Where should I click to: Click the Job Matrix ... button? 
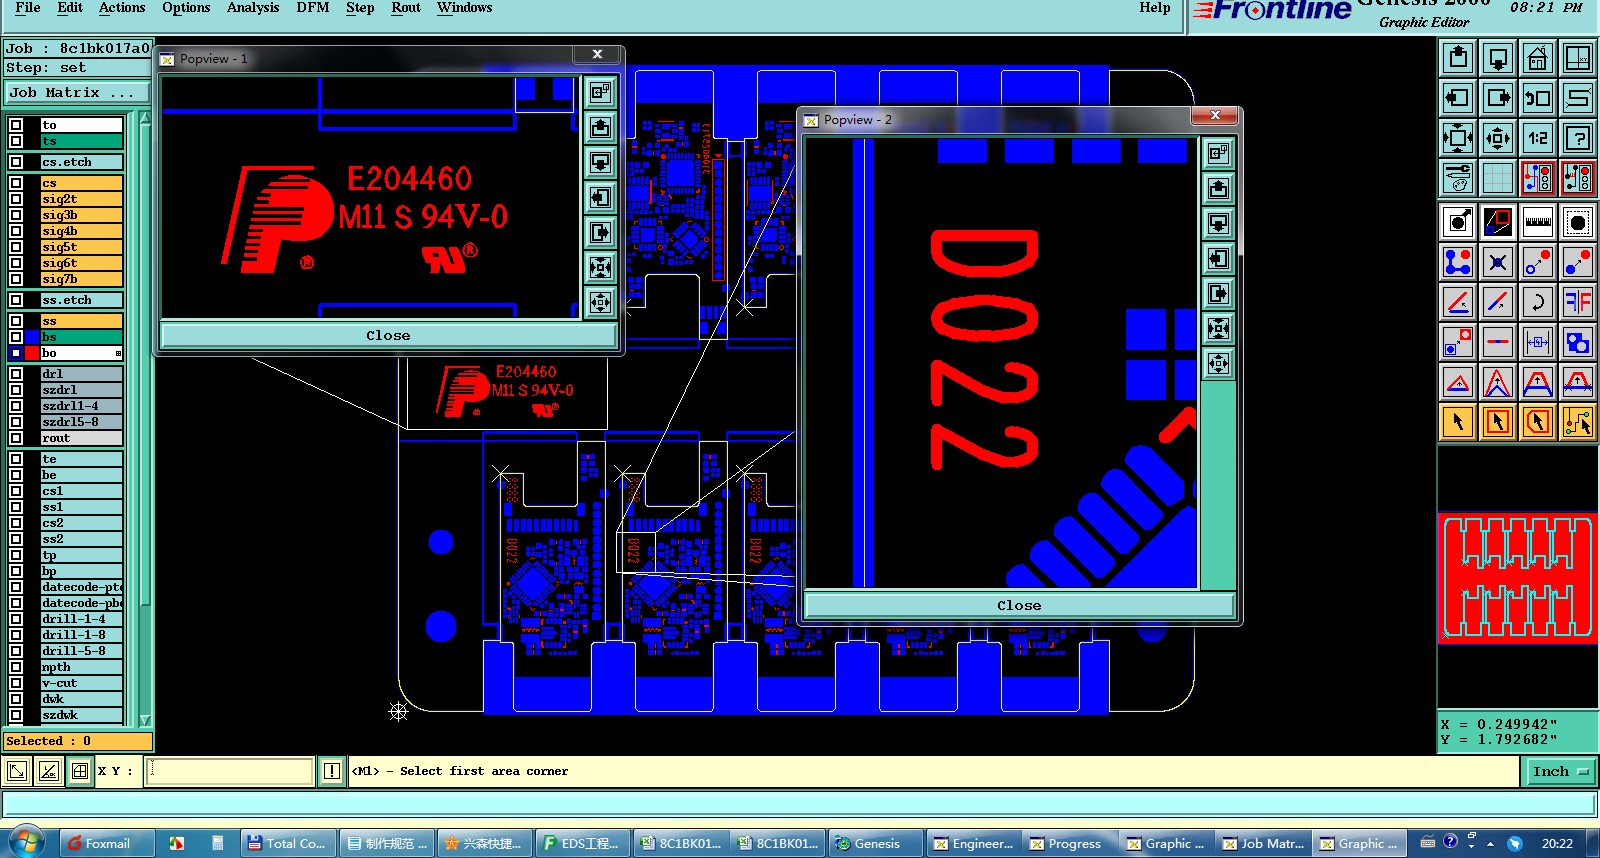77,92
